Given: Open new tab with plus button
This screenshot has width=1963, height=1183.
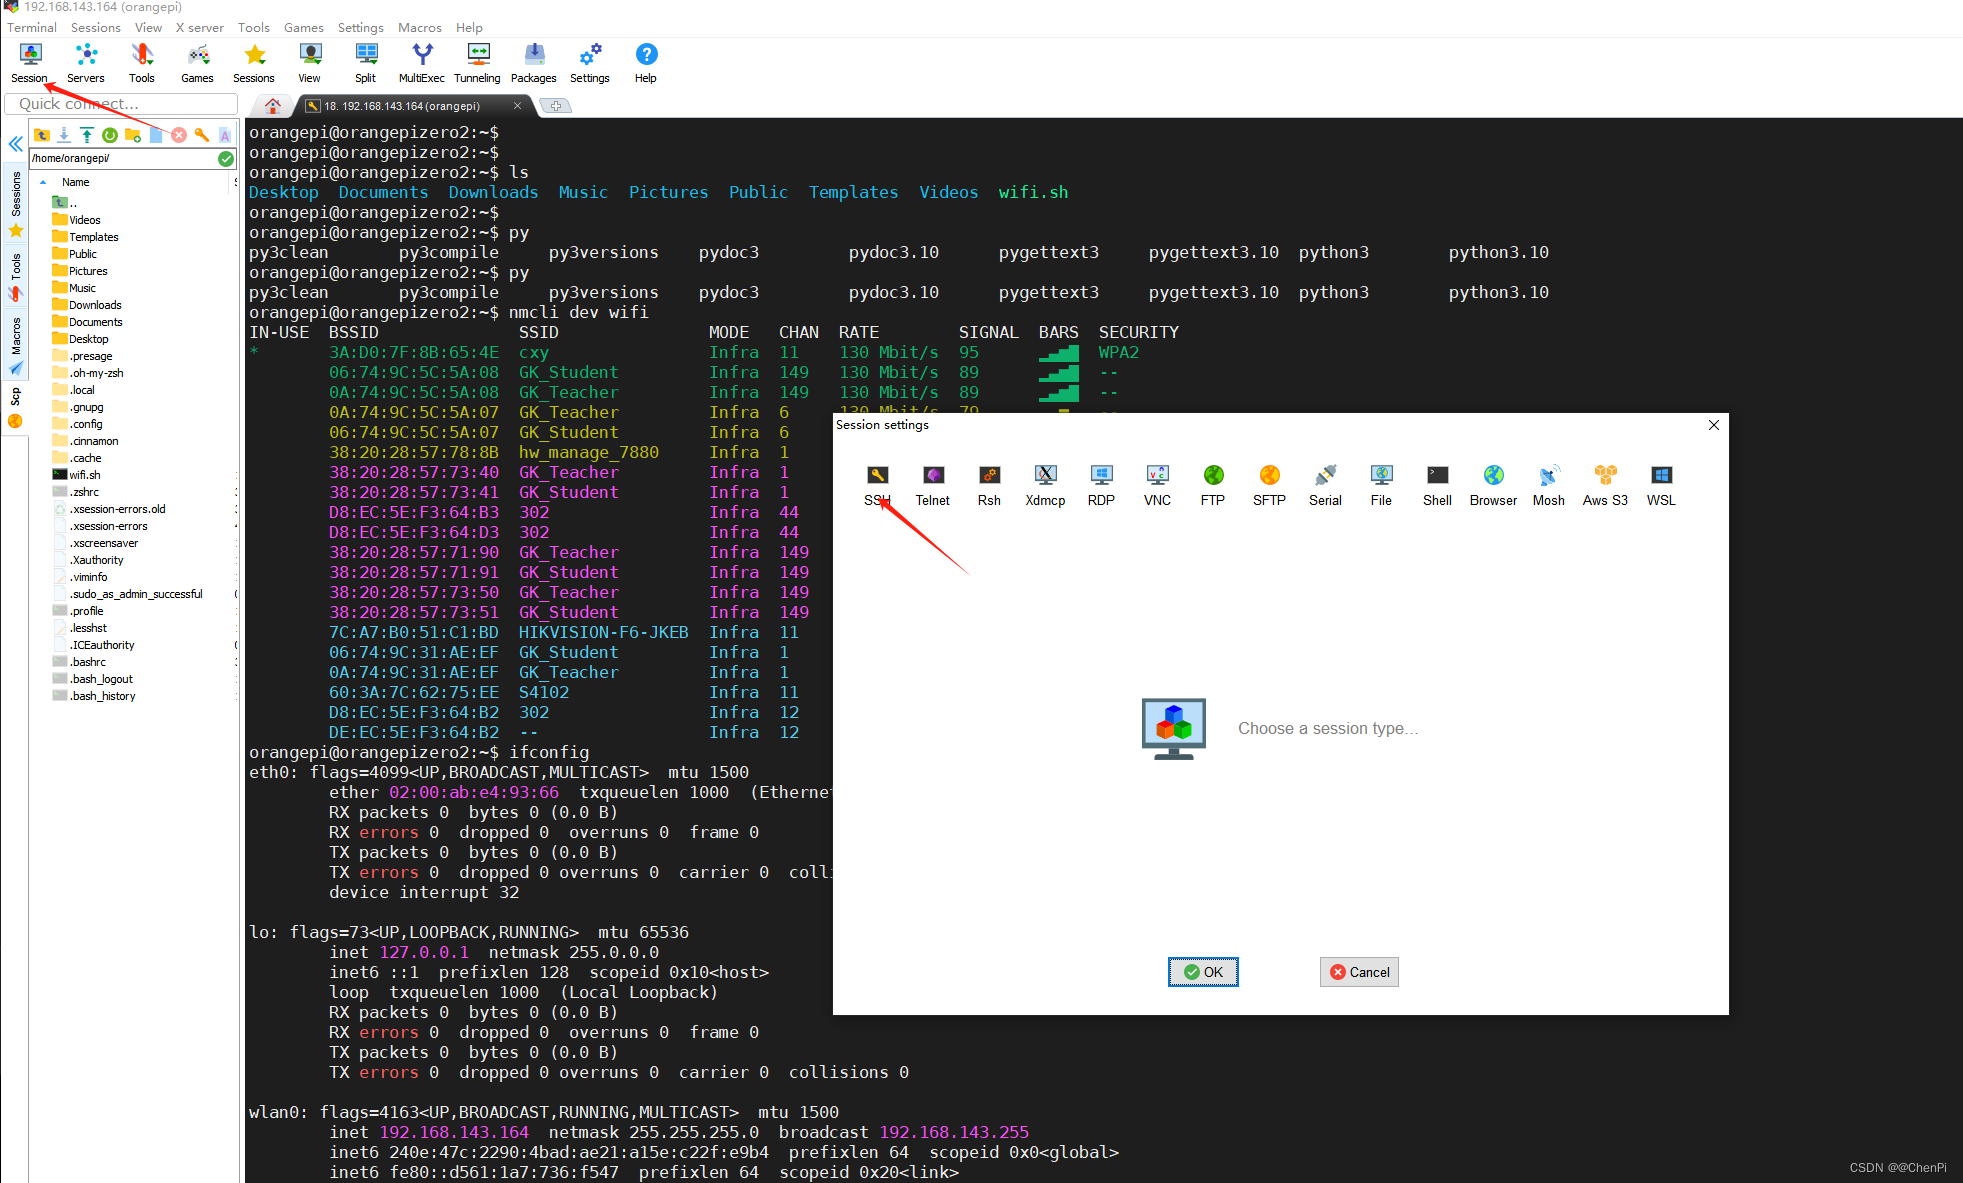Looking at the screenshot, I should coord(555,105).
